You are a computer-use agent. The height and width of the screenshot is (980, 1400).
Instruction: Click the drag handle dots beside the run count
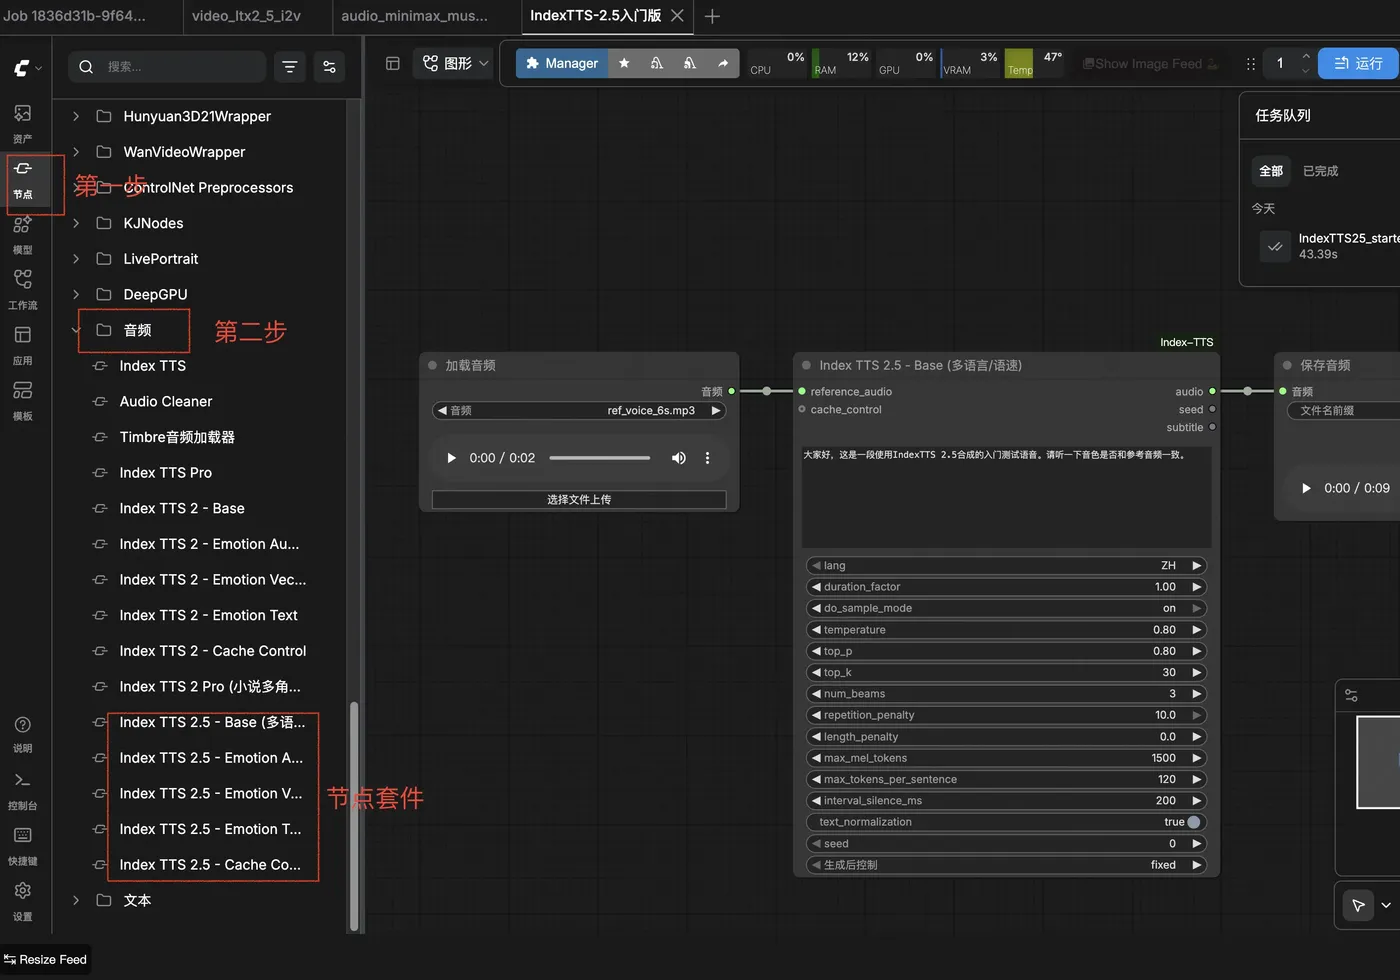click(1250, 63)
